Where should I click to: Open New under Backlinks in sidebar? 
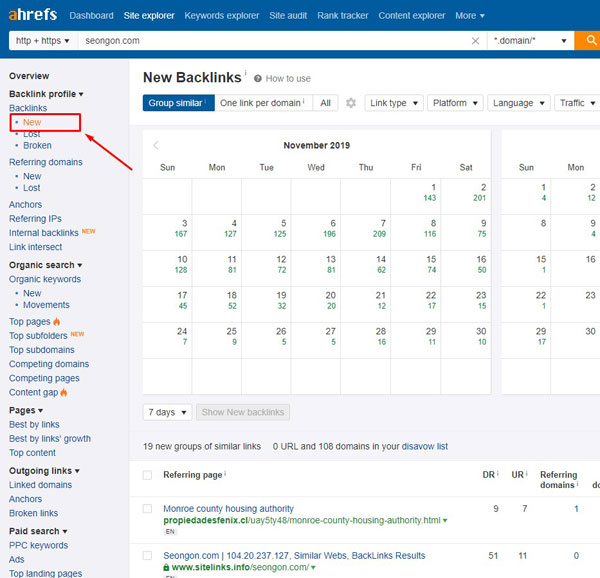(32, 122)
